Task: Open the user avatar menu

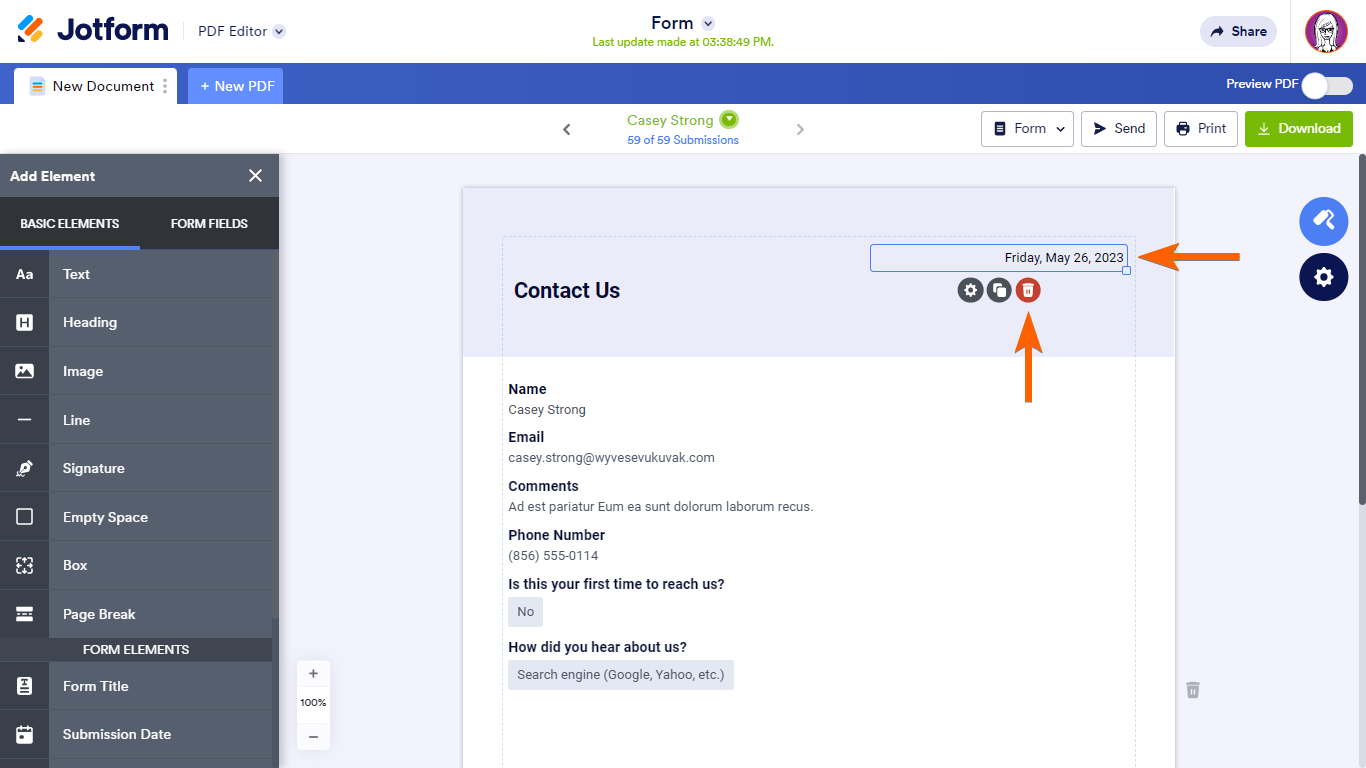Action: [x=1326, y=31]
